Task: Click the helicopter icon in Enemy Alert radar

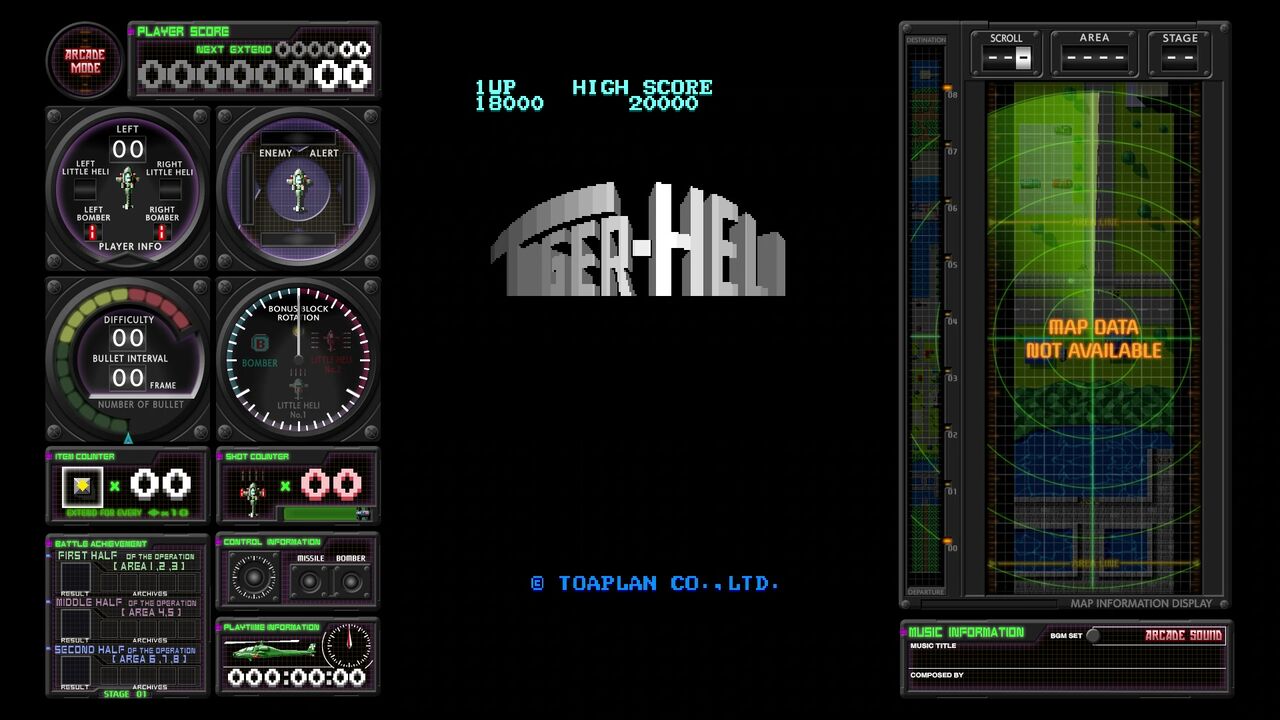Action: (x=298, y=189)
